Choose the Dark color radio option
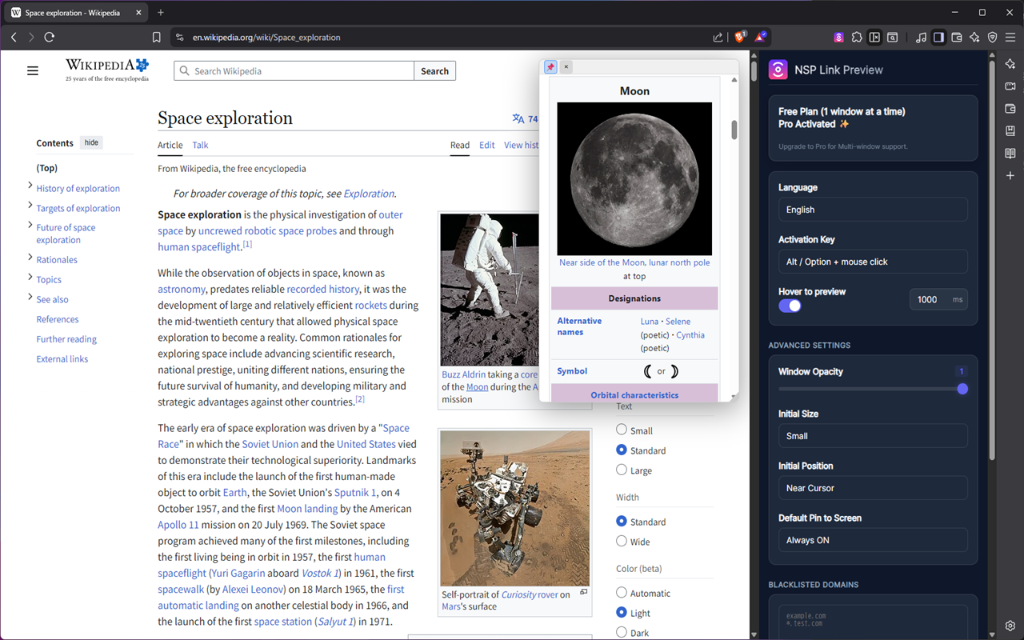The image size is (1024, 640). click(x=621, y=632)
